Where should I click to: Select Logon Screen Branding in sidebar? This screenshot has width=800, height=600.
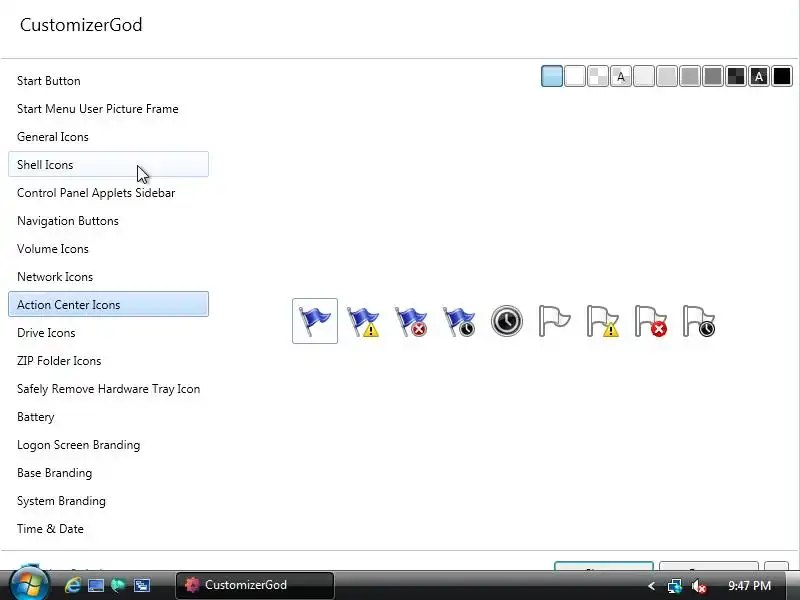point(108,445)
